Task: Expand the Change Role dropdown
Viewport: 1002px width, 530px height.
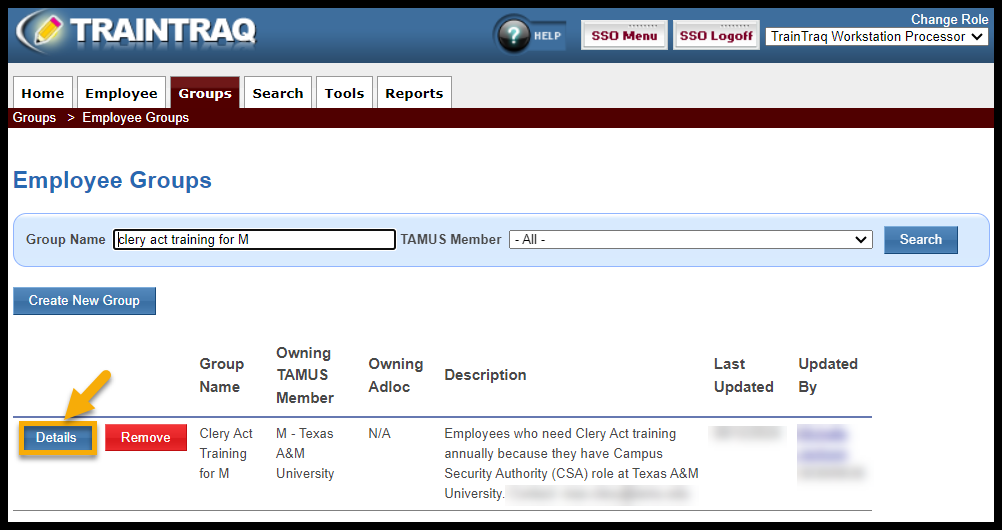Action: point(877,37)
